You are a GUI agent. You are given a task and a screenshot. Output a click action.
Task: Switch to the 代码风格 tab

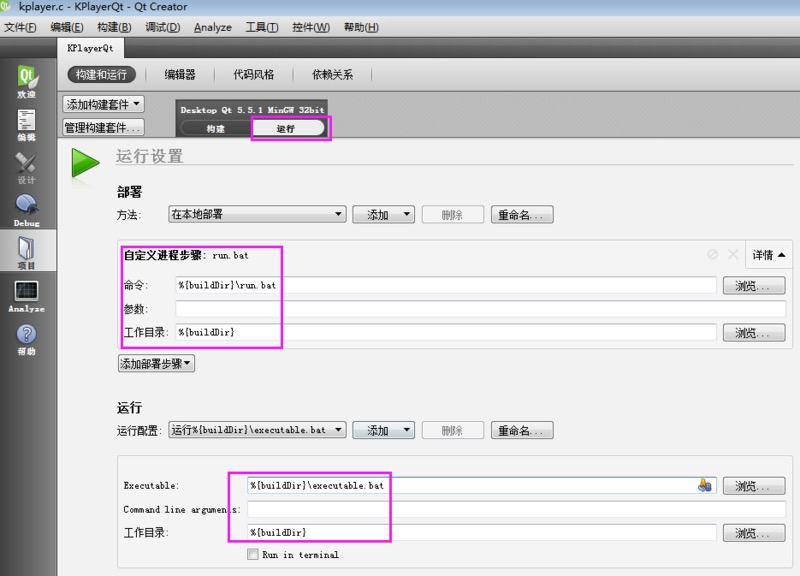[254, 74]
